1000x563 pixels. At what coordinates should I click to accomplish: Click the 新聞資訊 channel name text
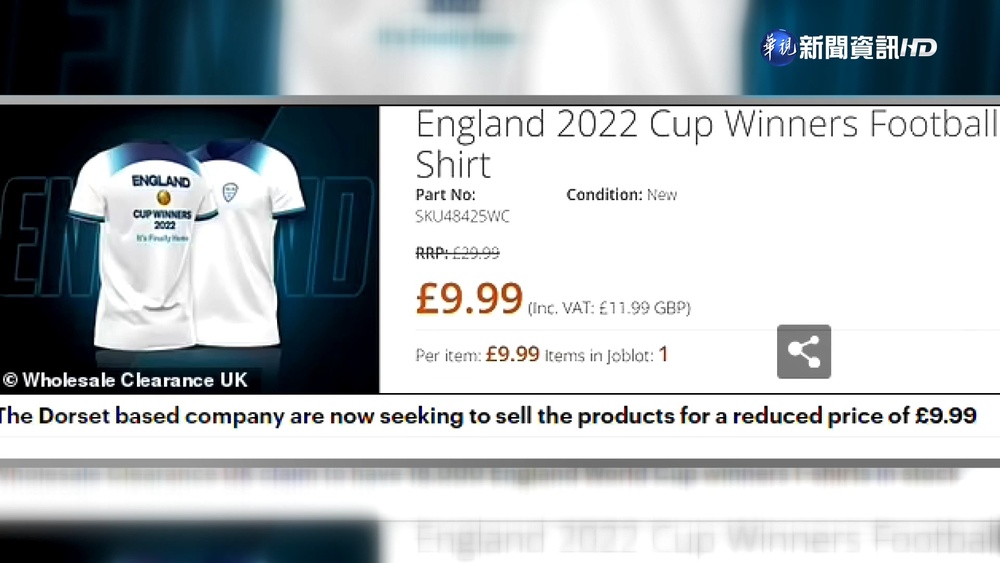pos(848,48)
